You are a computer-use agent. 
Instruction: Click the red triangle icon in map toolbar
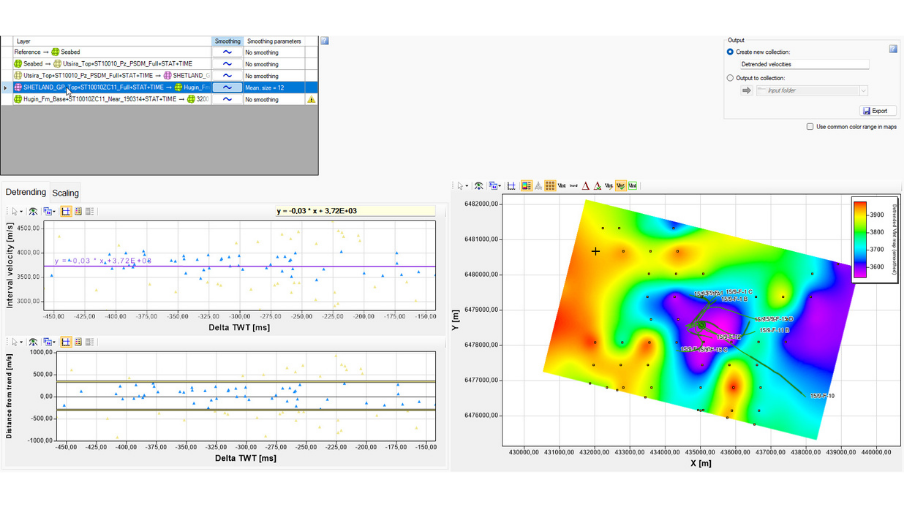585,186
